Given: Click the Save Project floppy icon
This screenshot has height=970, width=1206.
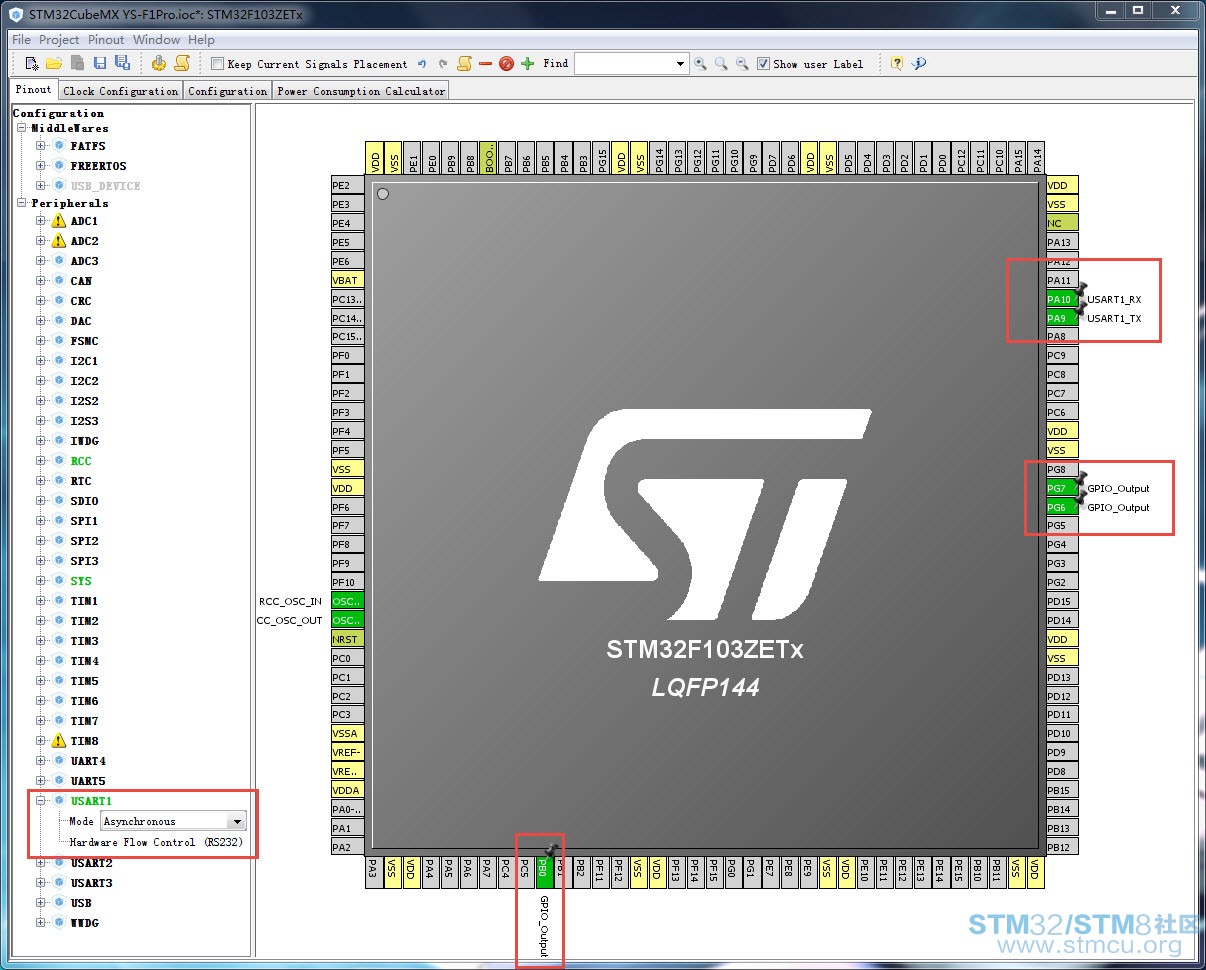Looking at the screenshot, I should pyautogui.click(x=100, y=63).
